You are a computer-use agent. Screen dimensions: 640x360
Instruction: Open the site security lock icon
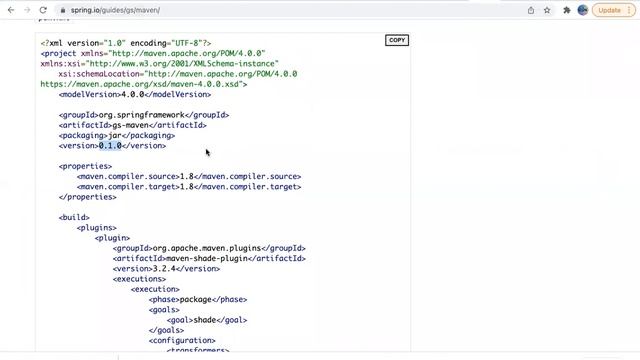(x=62, y=10)
